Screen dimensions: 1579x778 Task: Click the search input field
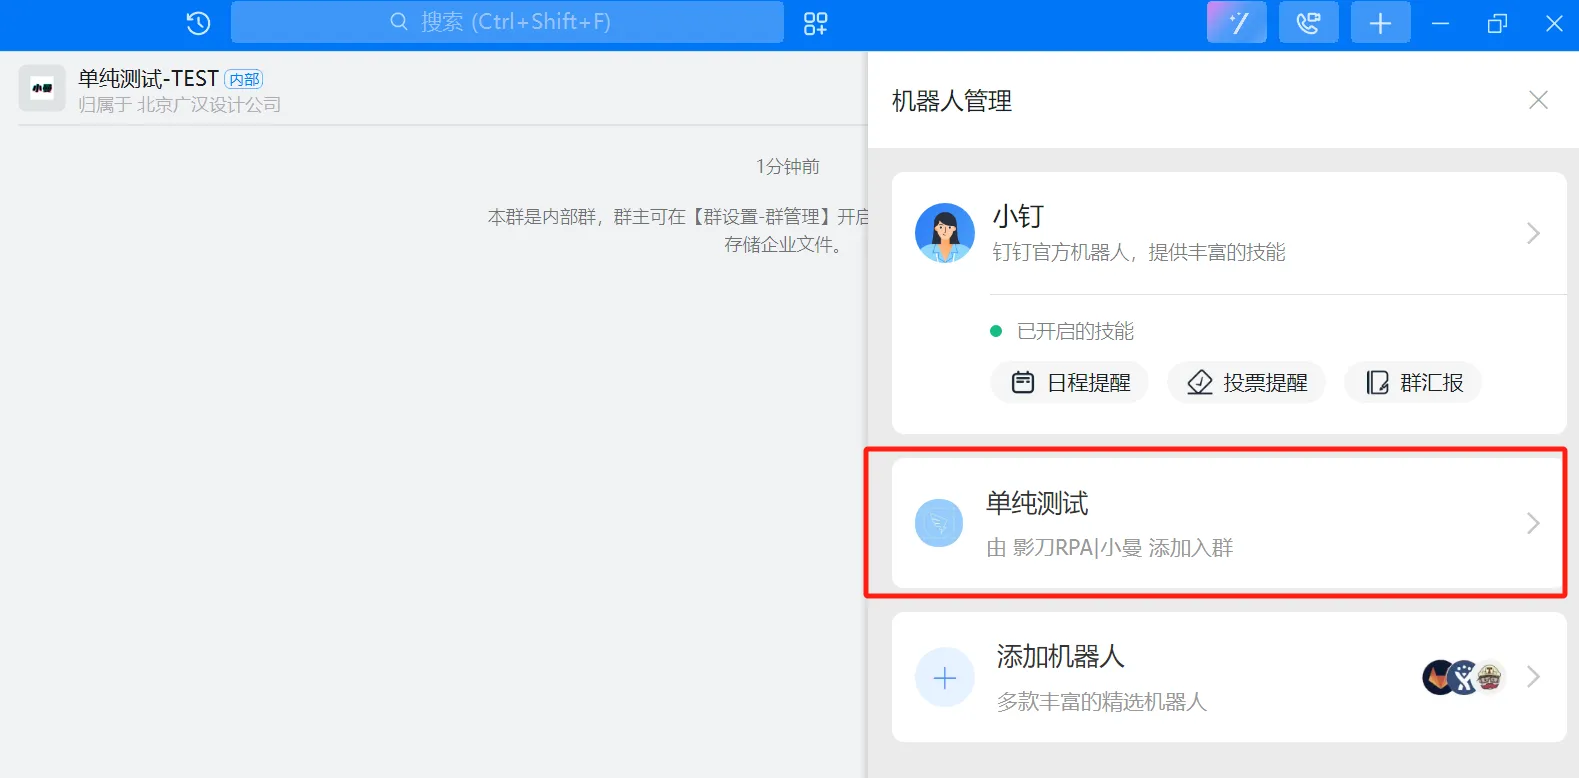tap(507, 22)
